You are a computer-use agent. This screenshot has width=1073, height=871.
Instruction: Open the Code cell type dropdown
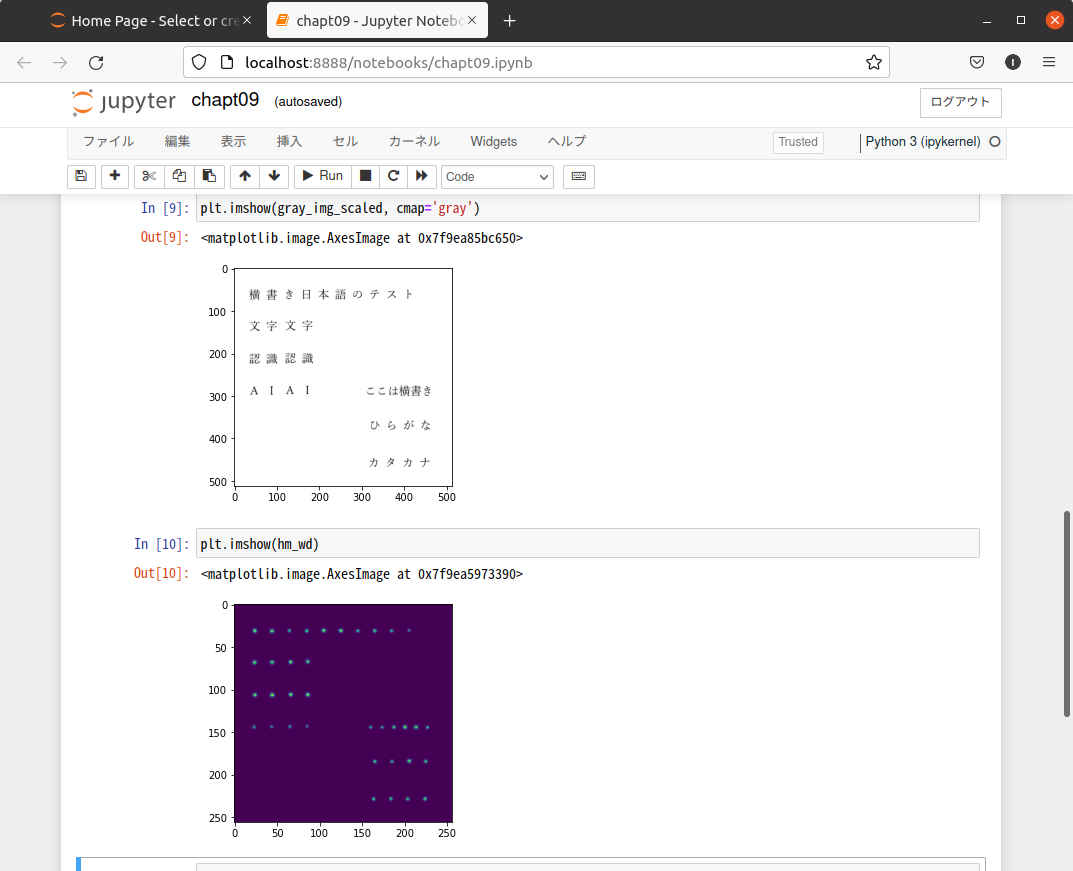[497, 176]
